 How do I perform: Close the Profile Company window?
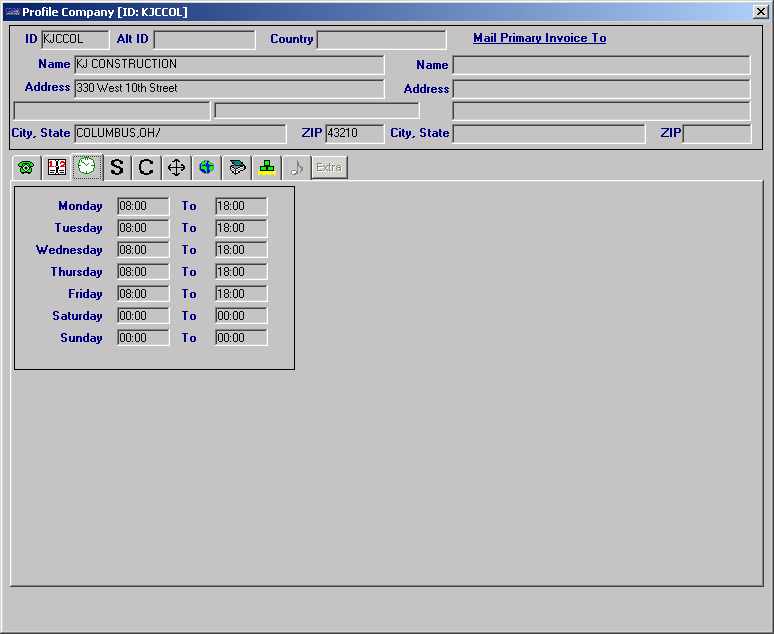point(761,11)
